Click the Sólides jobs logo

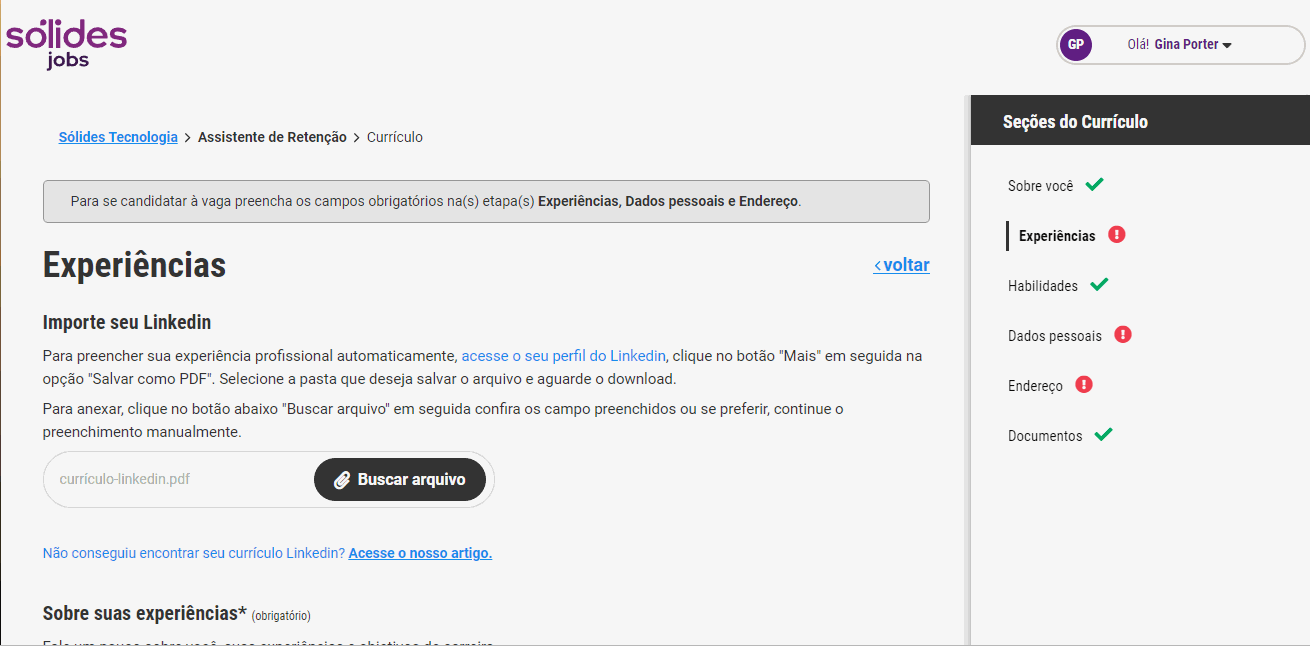click(66, 44)
